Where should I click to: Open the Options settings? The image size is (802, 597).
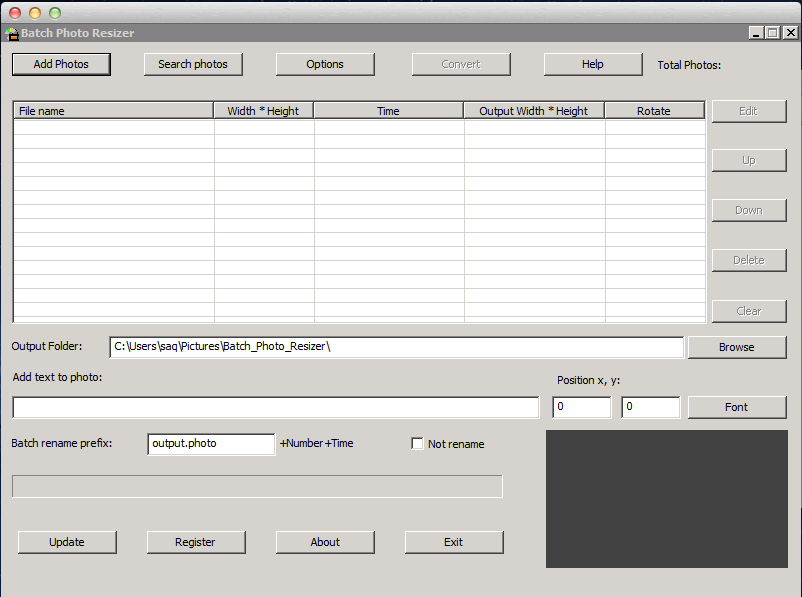click(x=325, y=64)
